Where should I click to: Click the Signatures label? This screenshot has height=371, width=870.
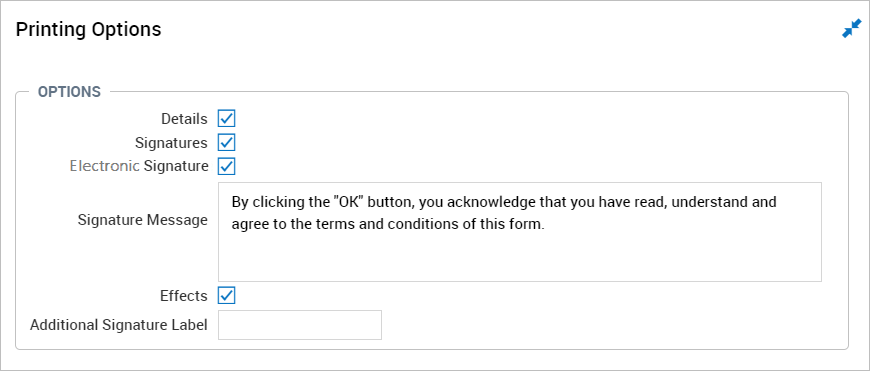(171, 143)
